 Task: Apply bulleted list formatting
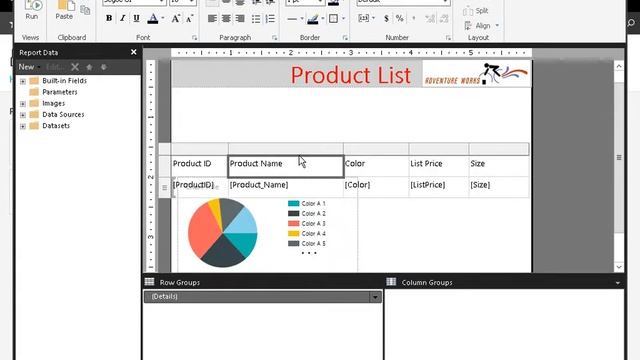[x=256, y=19]
